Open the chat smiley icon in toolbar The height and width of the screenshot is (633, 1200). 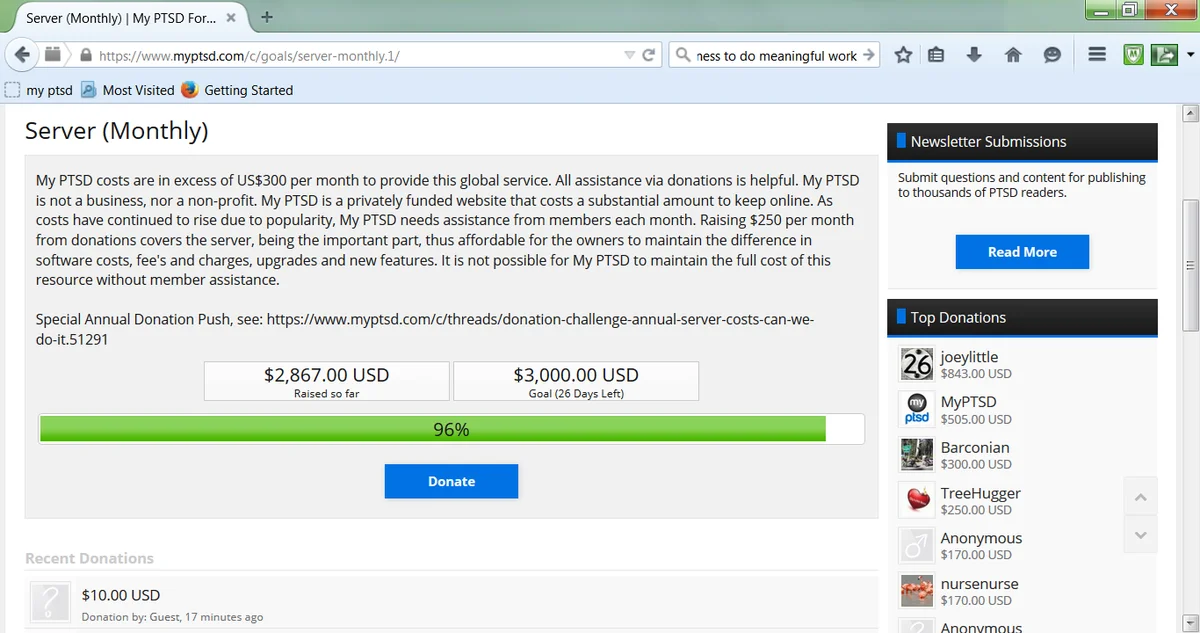point(1052,56)
